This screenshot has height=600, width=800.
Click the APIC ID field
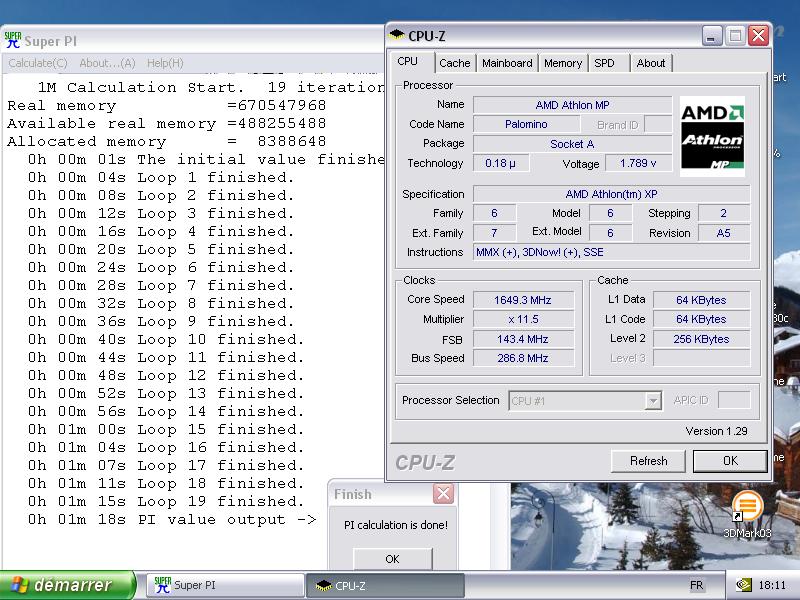tap(734, 400)
